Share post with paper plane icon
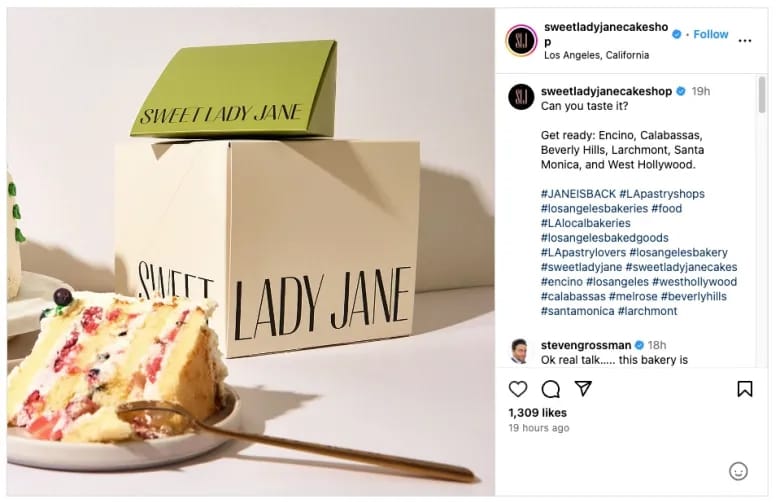The height and width of the screenshot is (503, 780). click(583, 389)
